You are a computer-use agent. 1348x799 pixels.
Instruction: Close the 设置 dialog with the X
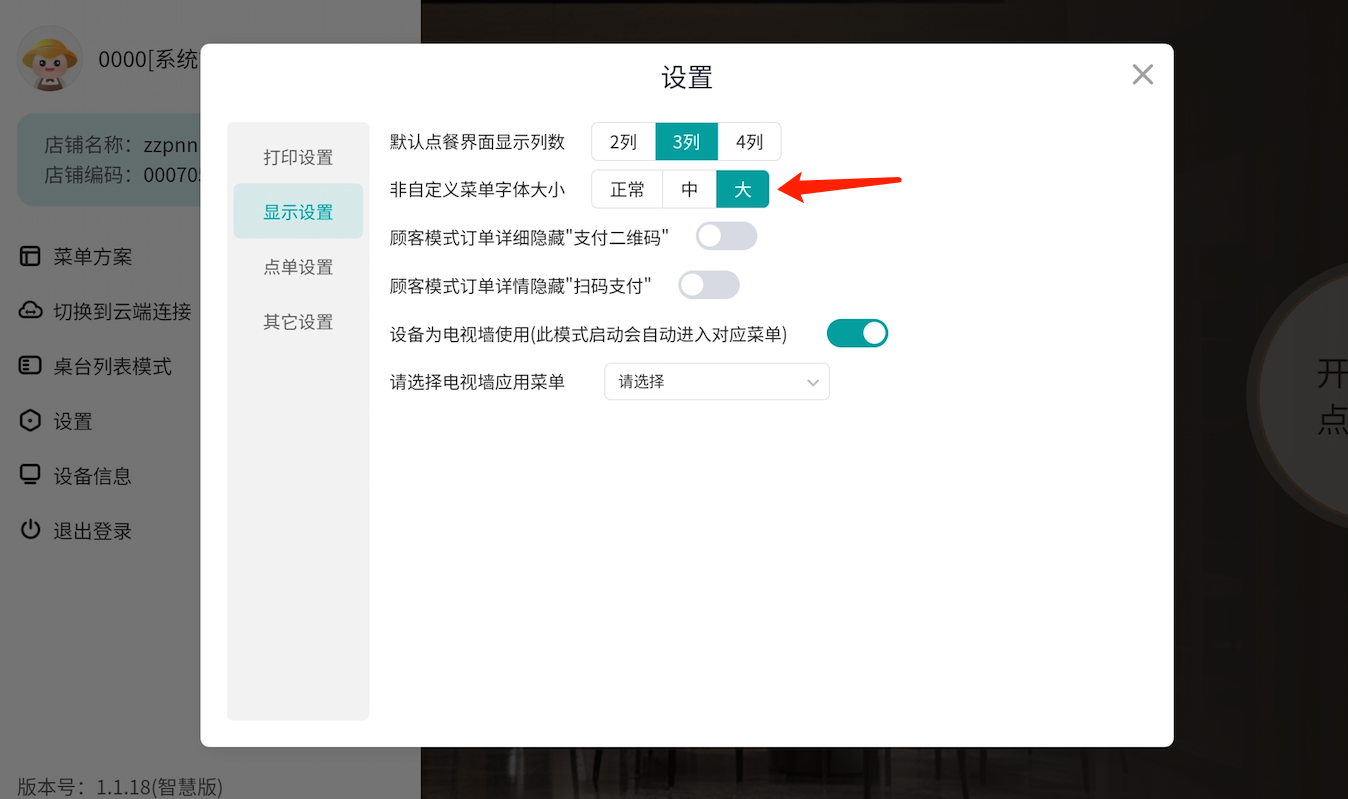pyautogui.click(x=1142, y=74)
